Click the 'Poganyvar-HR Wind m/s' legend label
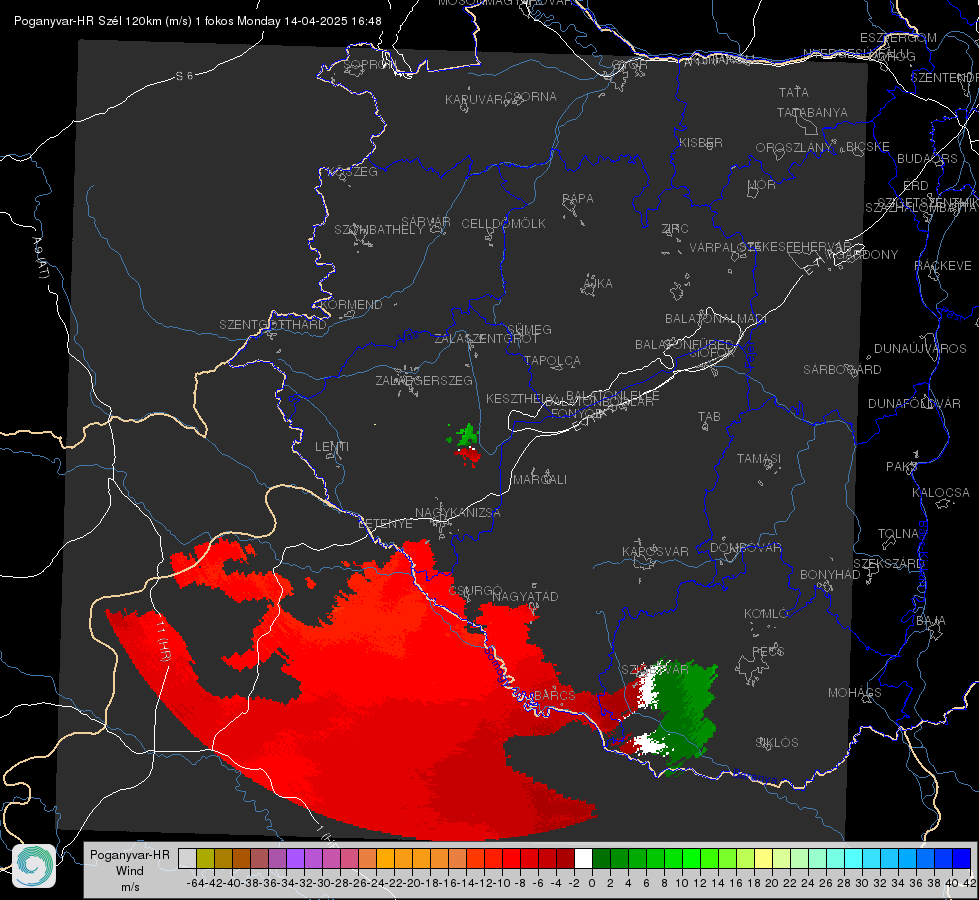The width and height of the screenshot is (979, 900). (x=130, y=870)
